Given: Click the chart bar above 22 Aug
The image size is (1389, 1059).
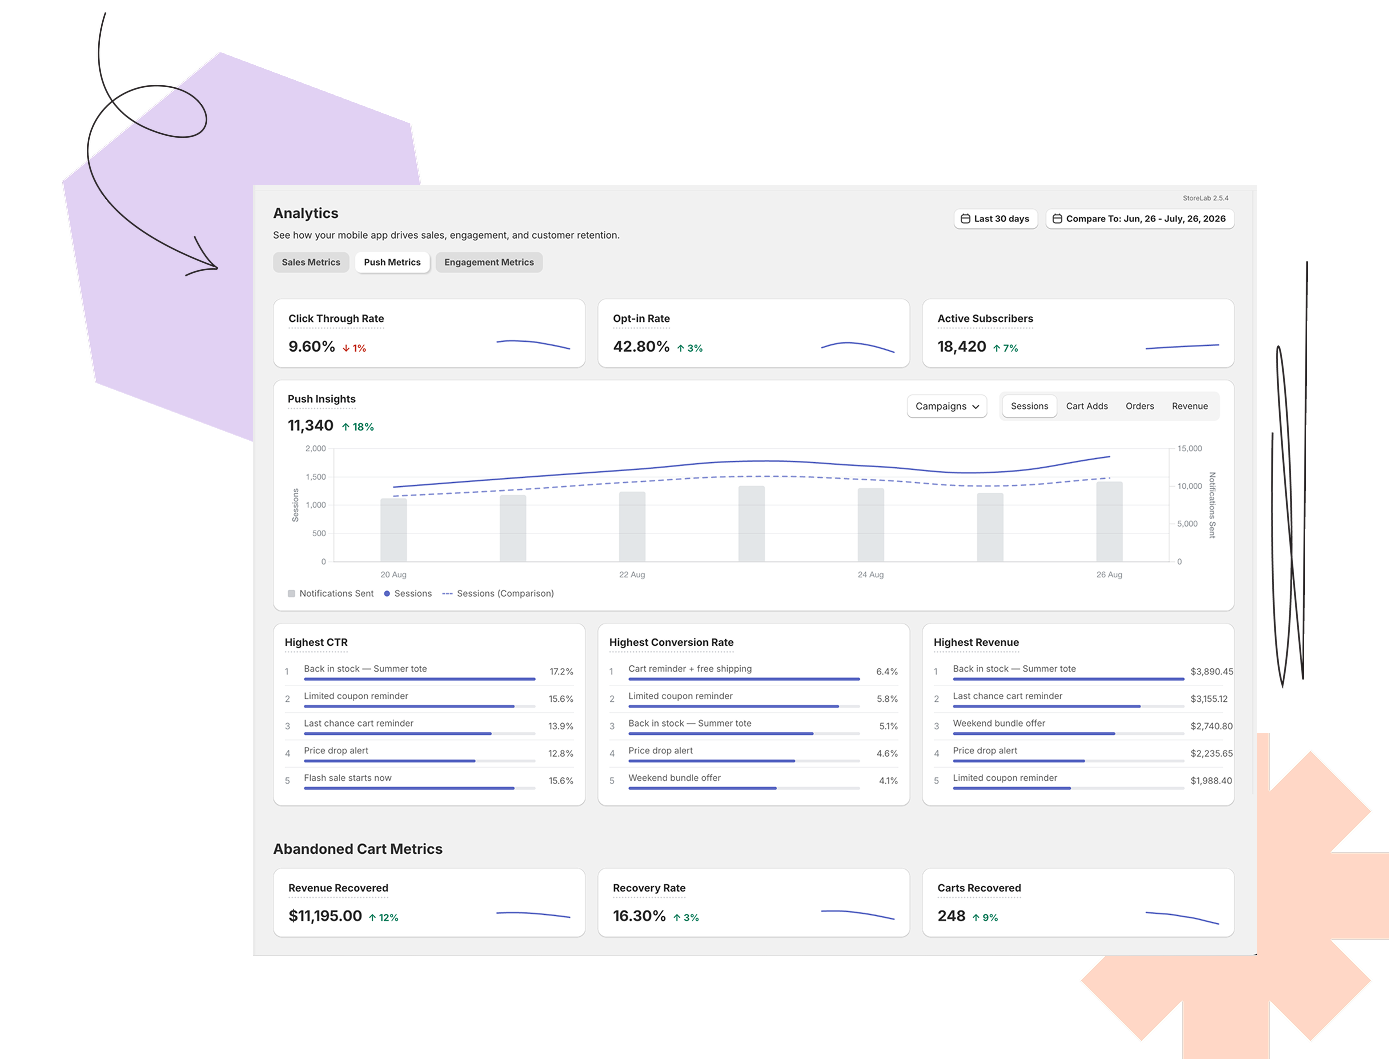Looking at the screenshot, I should (x=632, y=526).
